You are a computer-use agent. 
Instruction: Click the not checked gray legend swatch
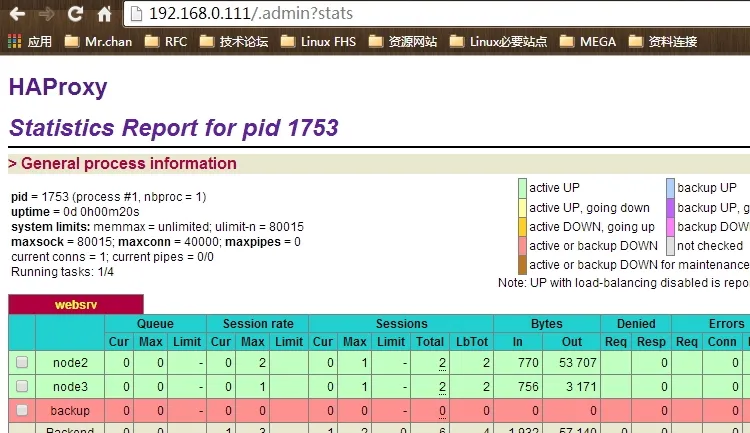pos(671,246)
